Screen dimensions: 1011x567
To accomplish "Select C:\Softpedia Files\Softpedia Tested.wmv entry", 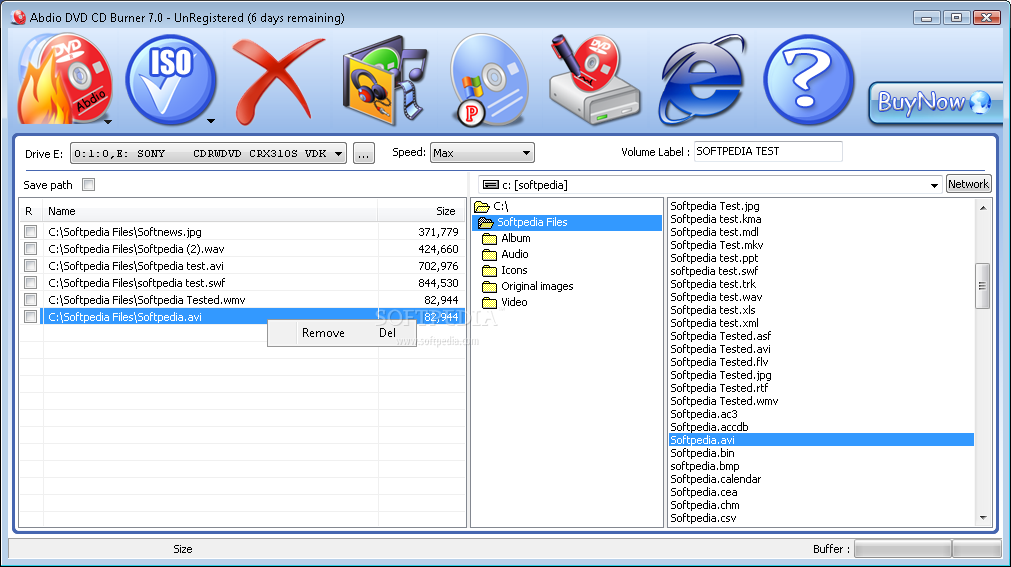I will [x=147, y=300].
